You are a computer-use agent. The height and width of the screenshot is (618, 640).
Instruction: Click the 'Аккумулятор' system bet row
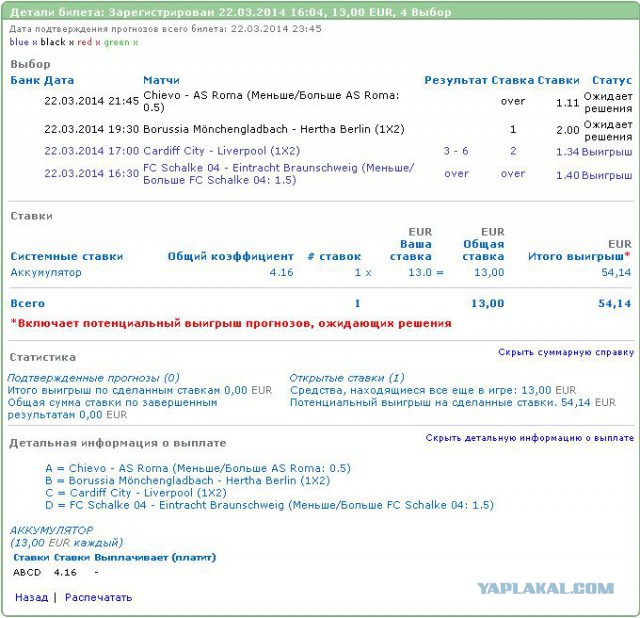[46, 272]
